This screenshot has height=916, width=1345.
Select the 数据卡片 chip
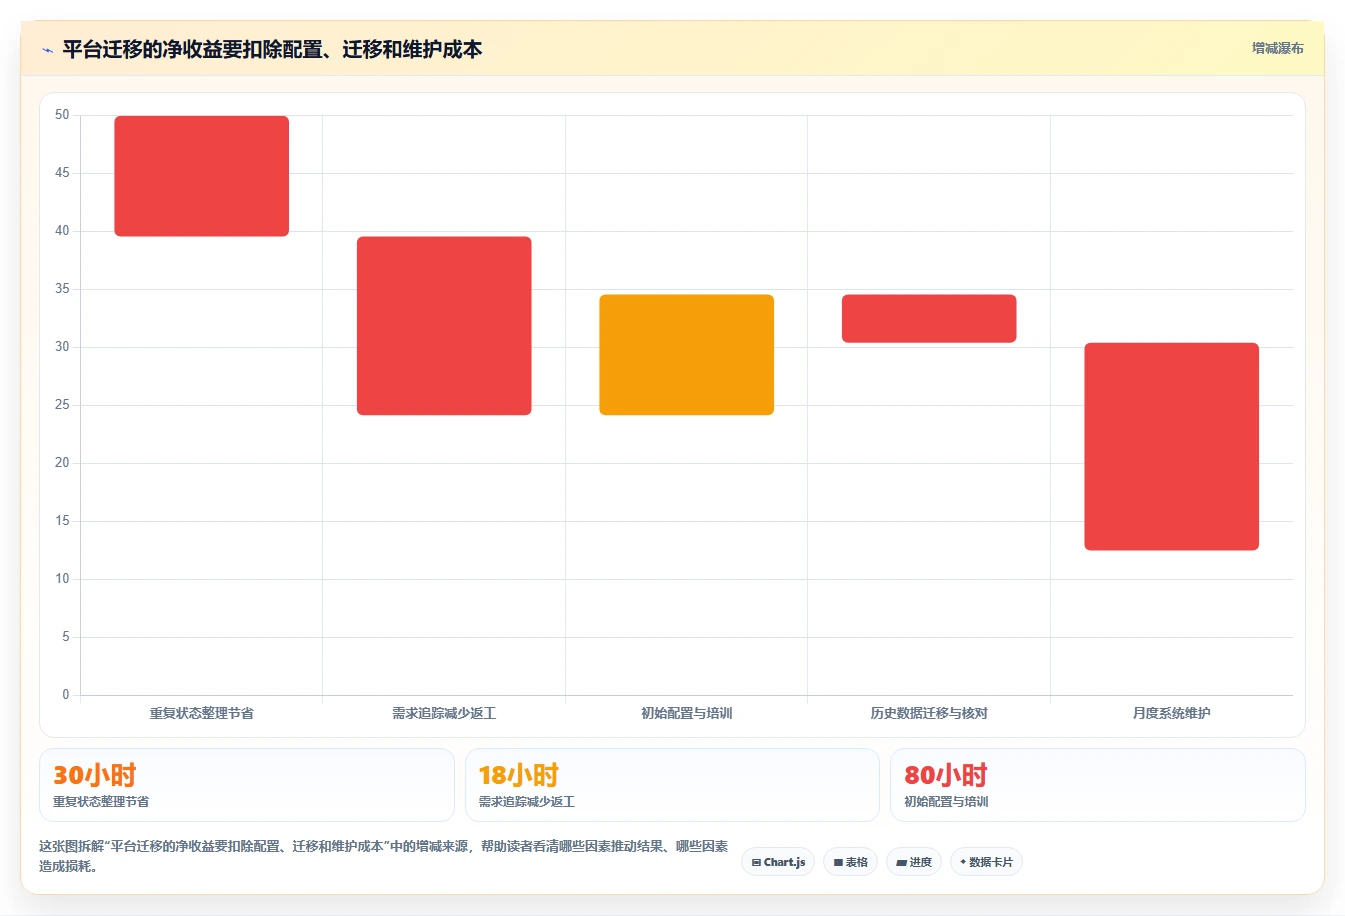pos(986,862)
